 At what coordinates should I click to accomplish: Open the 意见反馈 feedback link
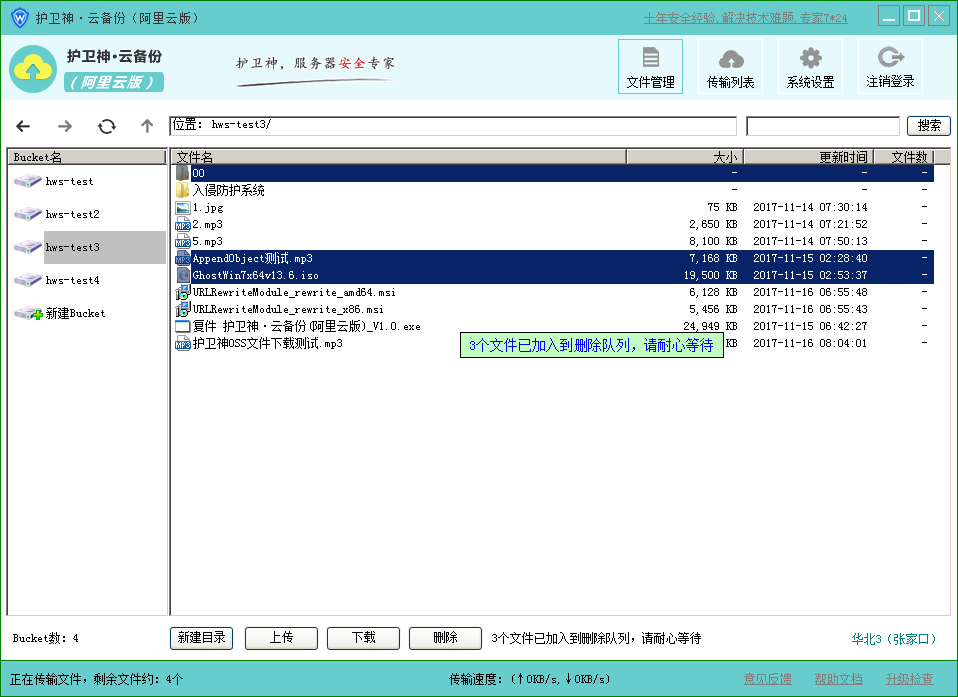767,679
